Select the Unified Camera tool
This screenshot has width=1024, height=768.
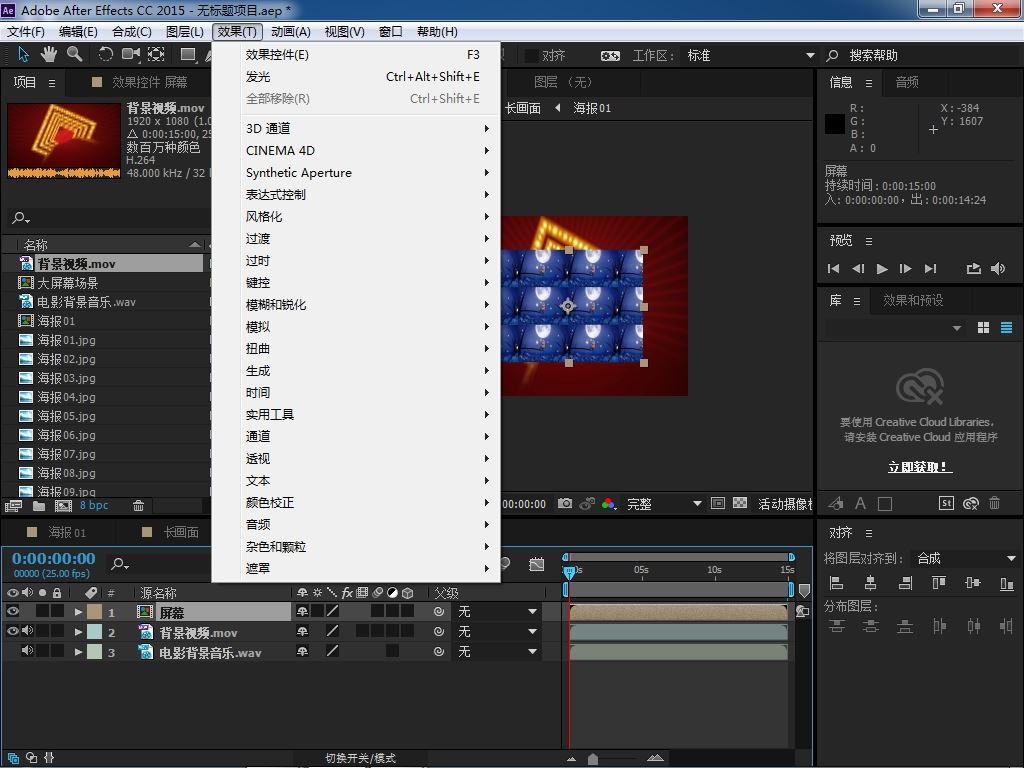coord(131,54)
